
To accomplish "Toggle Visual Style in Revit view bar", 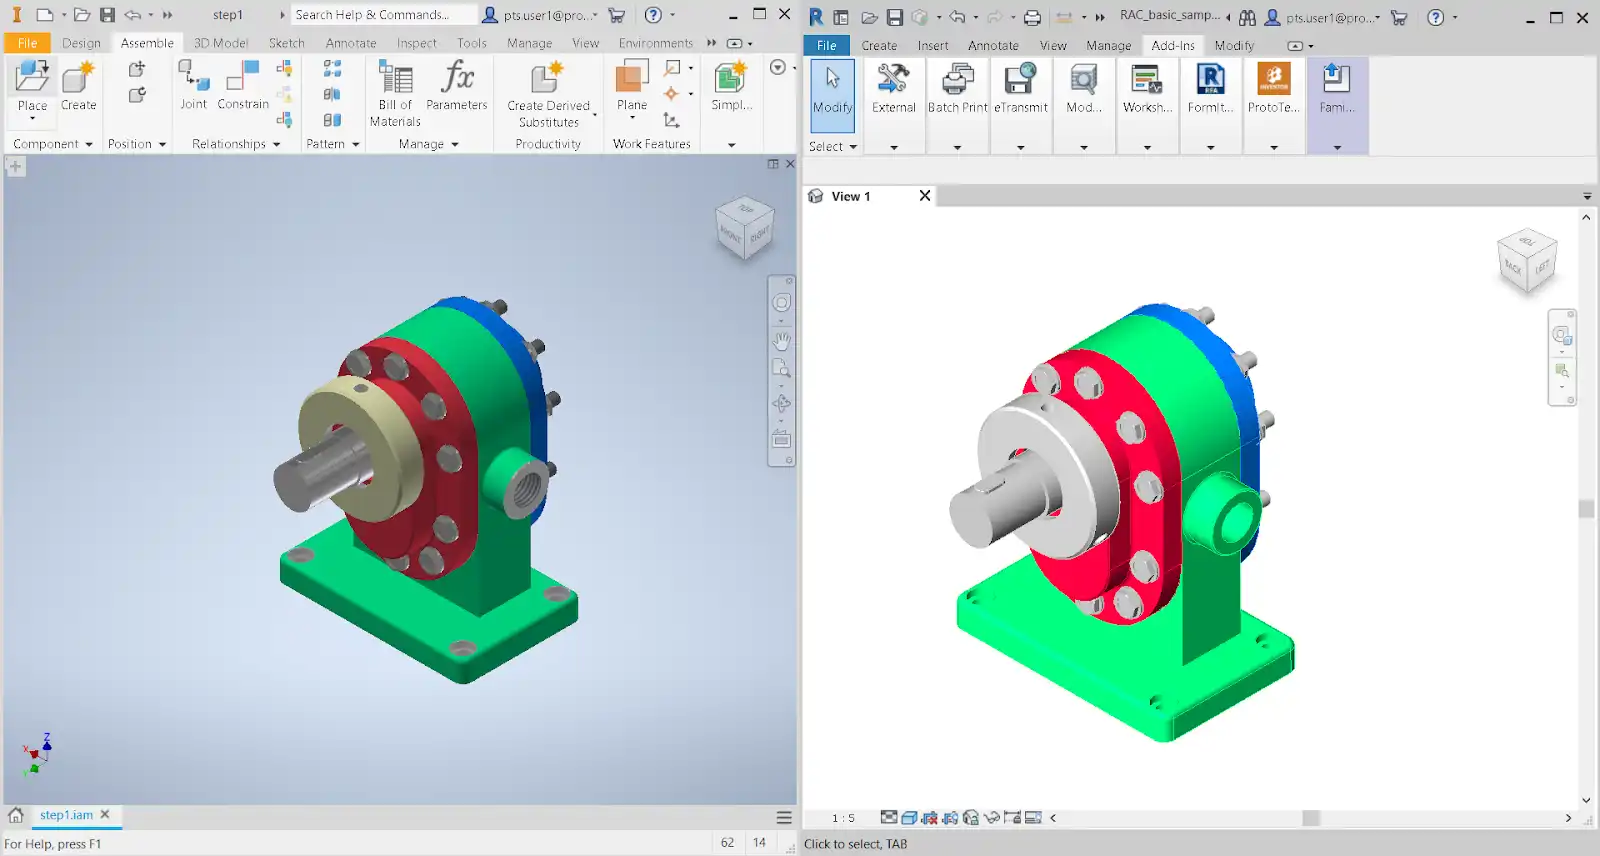I will [909, 818].
